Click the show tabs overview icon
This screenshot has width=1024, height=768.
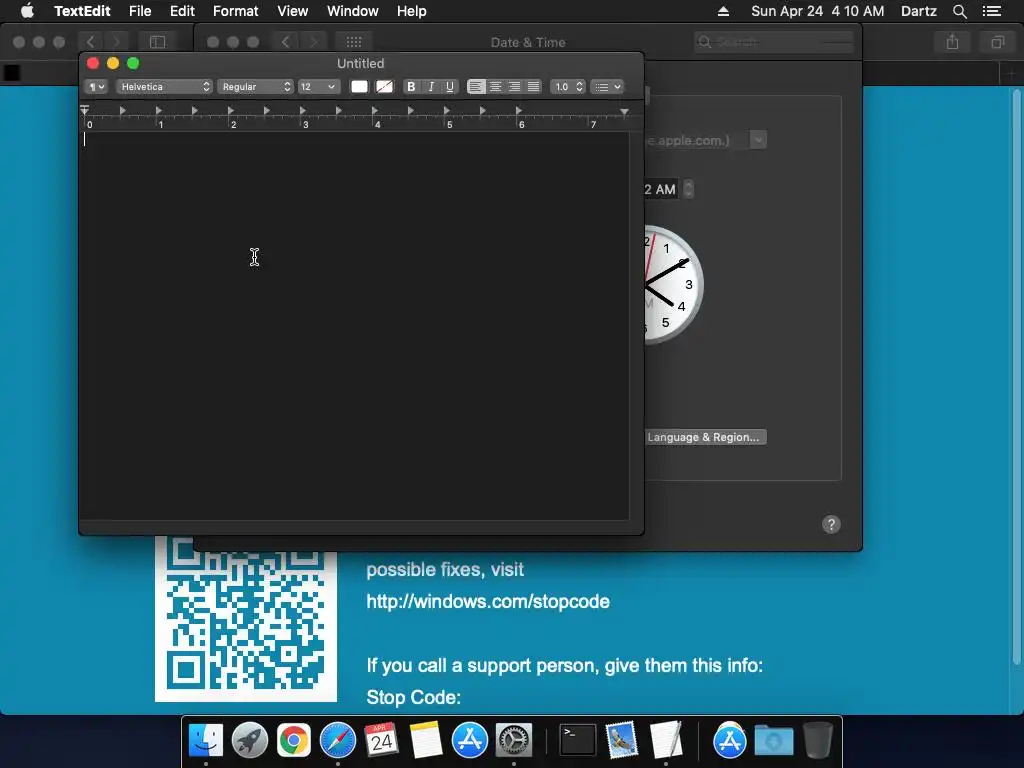click(997, 42)
